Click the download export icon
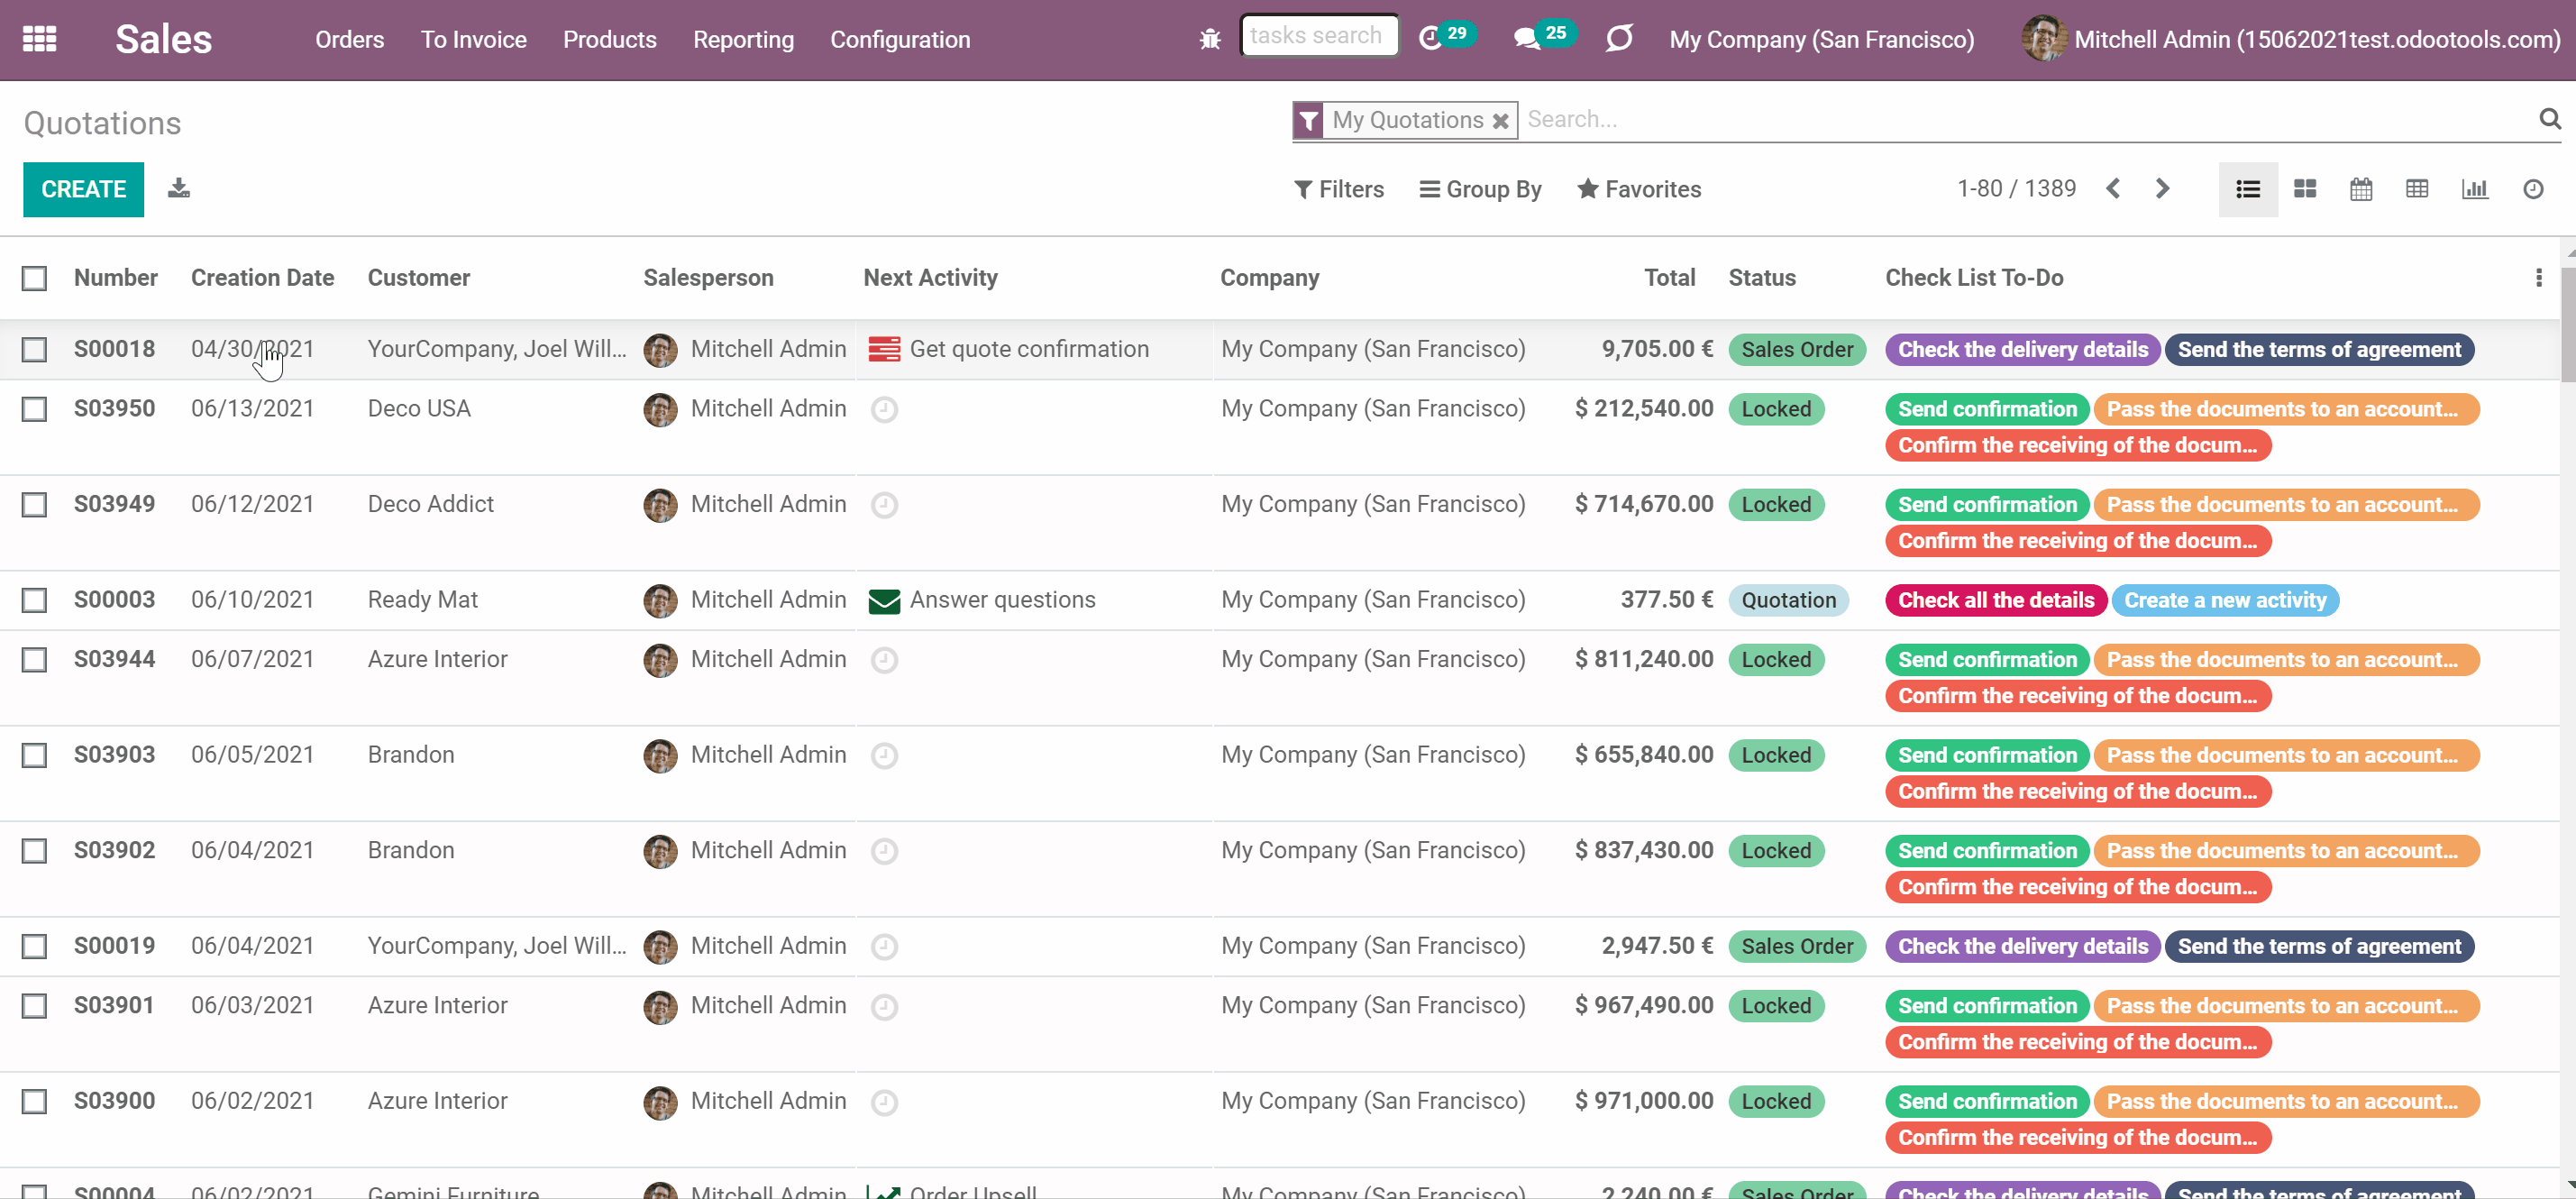The width and height of the screenshot is (2576, 1199). pyautogui.click(x=179, y=188)
